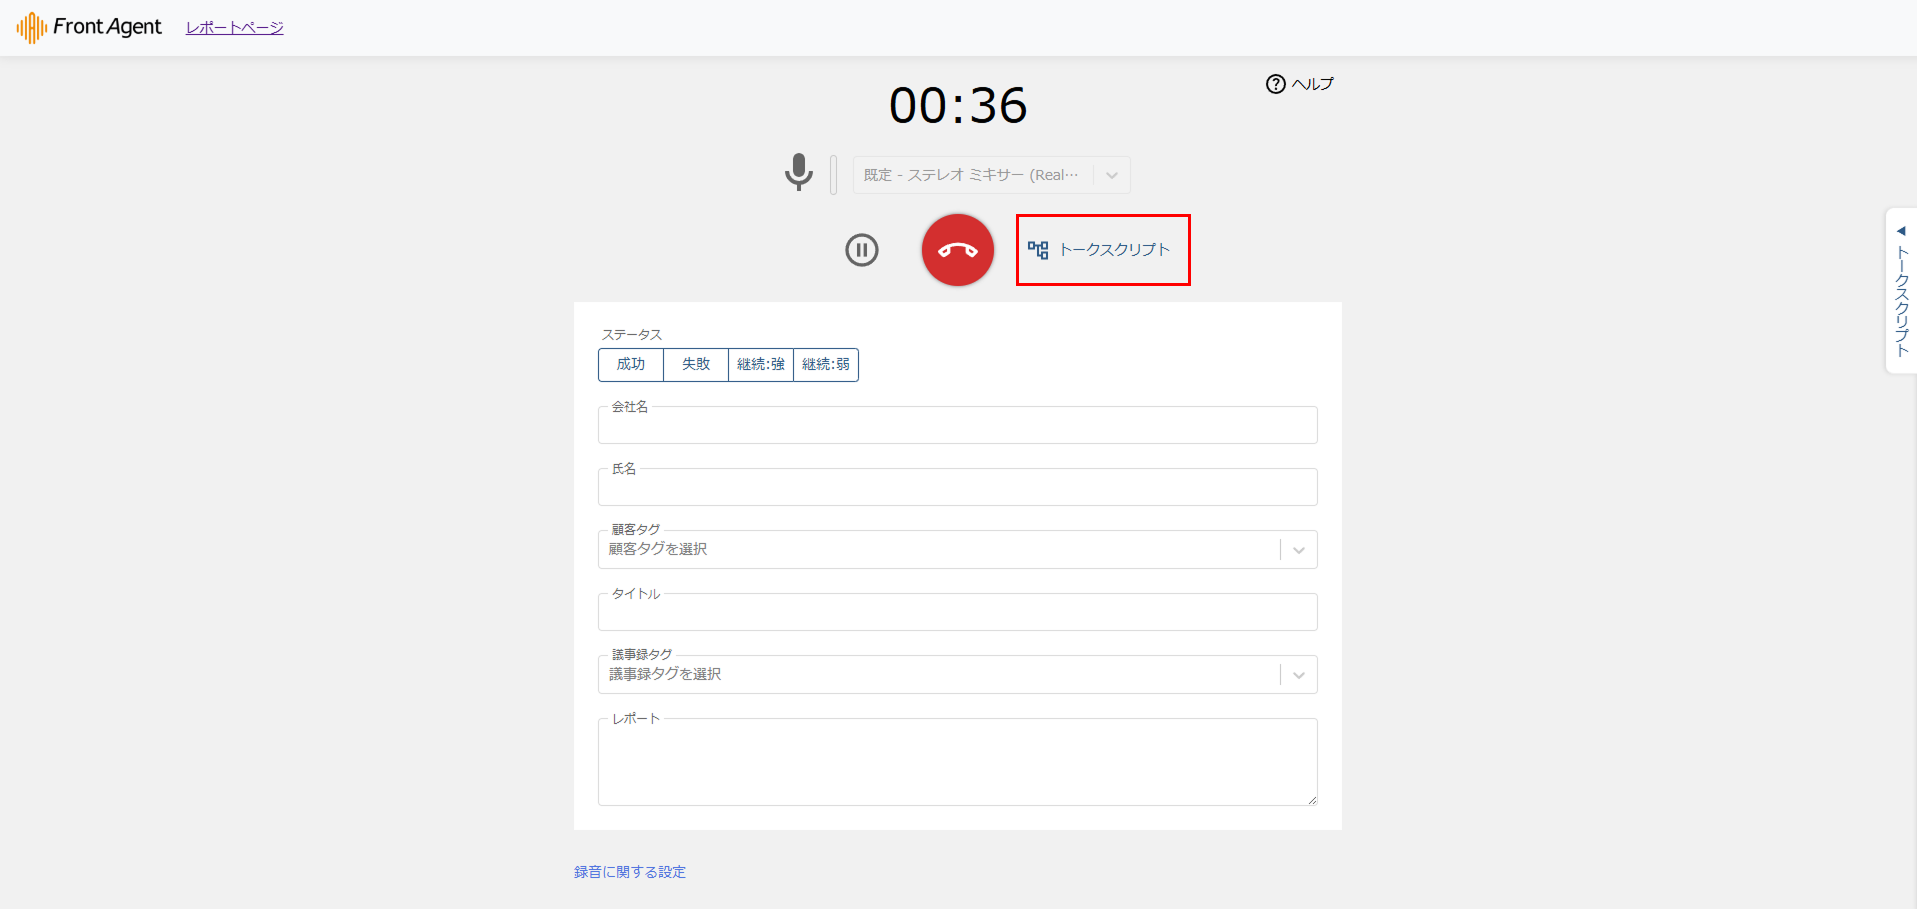The width and height of the screenshot is (1917, 909).
Task: Select the 失敗 status option
Action: 696,365
